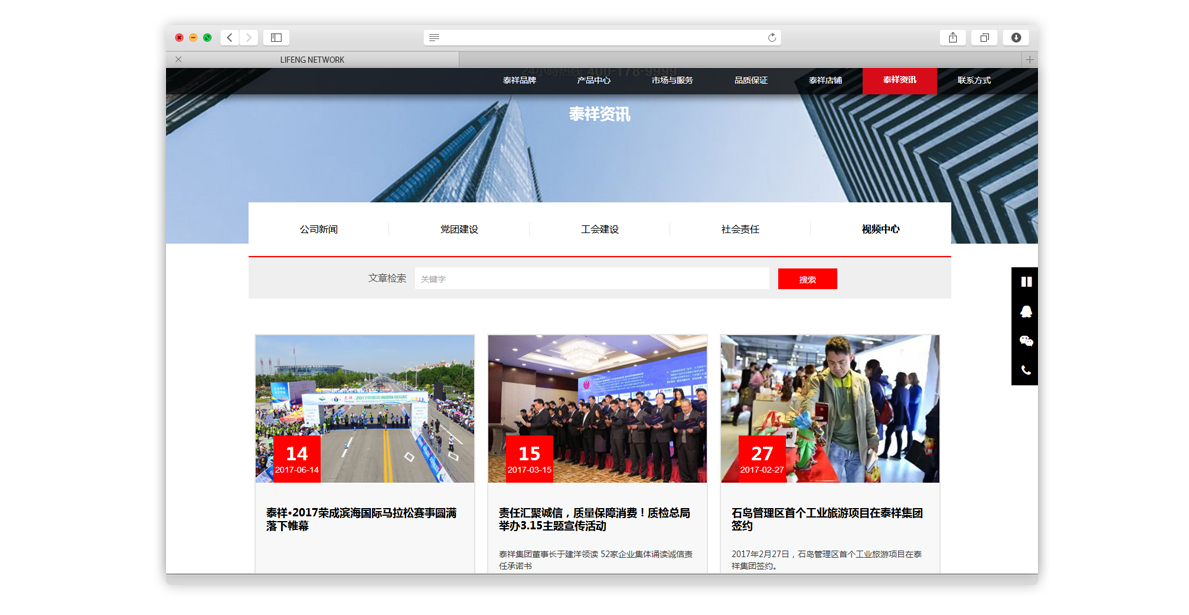Open article 责任汇聚诚信，质量保障消费 headline
1189x615 pixels.
click(x=594, y=519)
